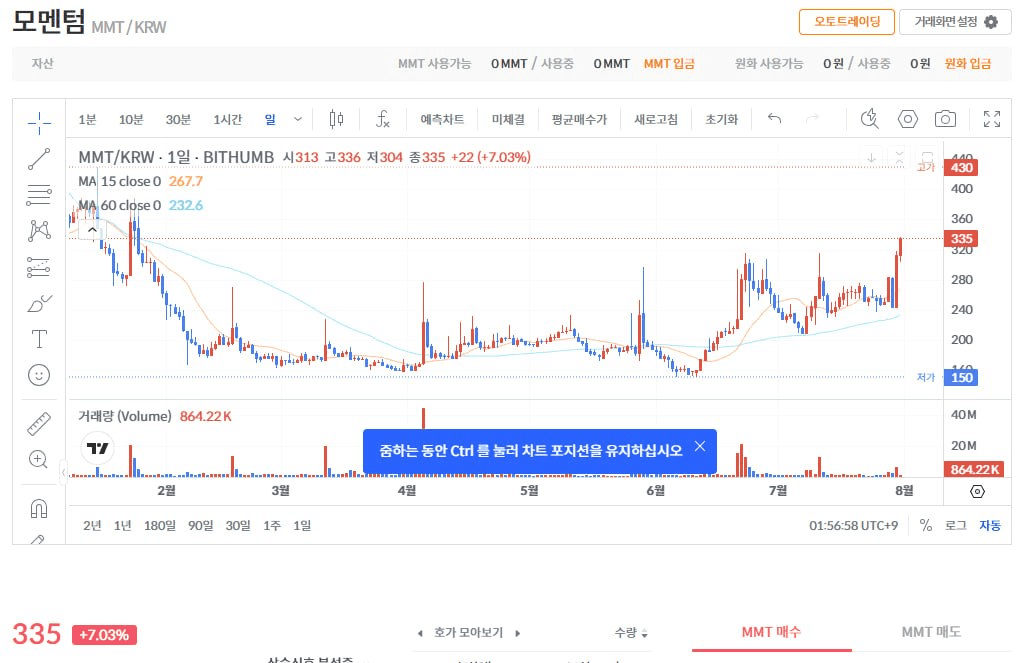Viewport: 1016px width, 663px height.
Task: Select the 1시간 interval
Action: 227,119
